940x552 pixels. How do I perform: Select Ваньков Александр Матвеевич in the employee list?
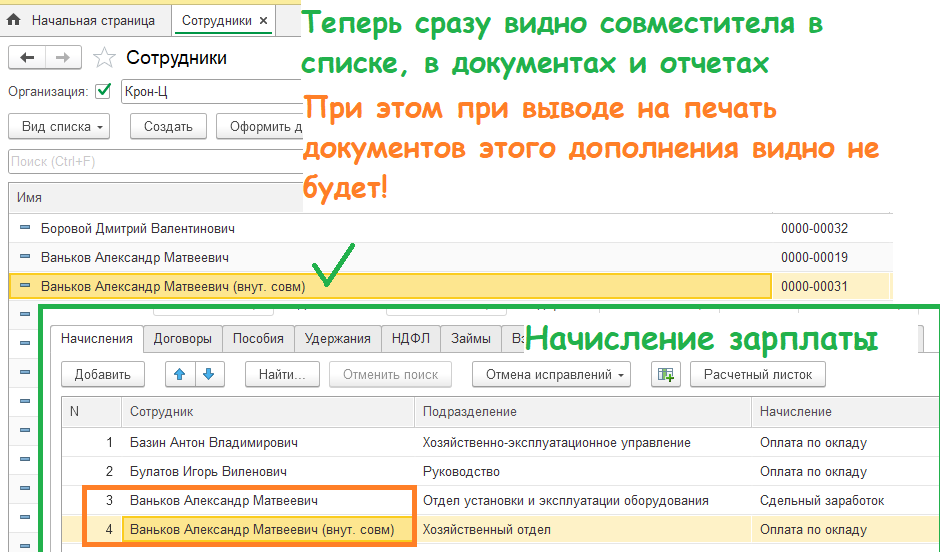pyautogui.click(x=135, y=257)
